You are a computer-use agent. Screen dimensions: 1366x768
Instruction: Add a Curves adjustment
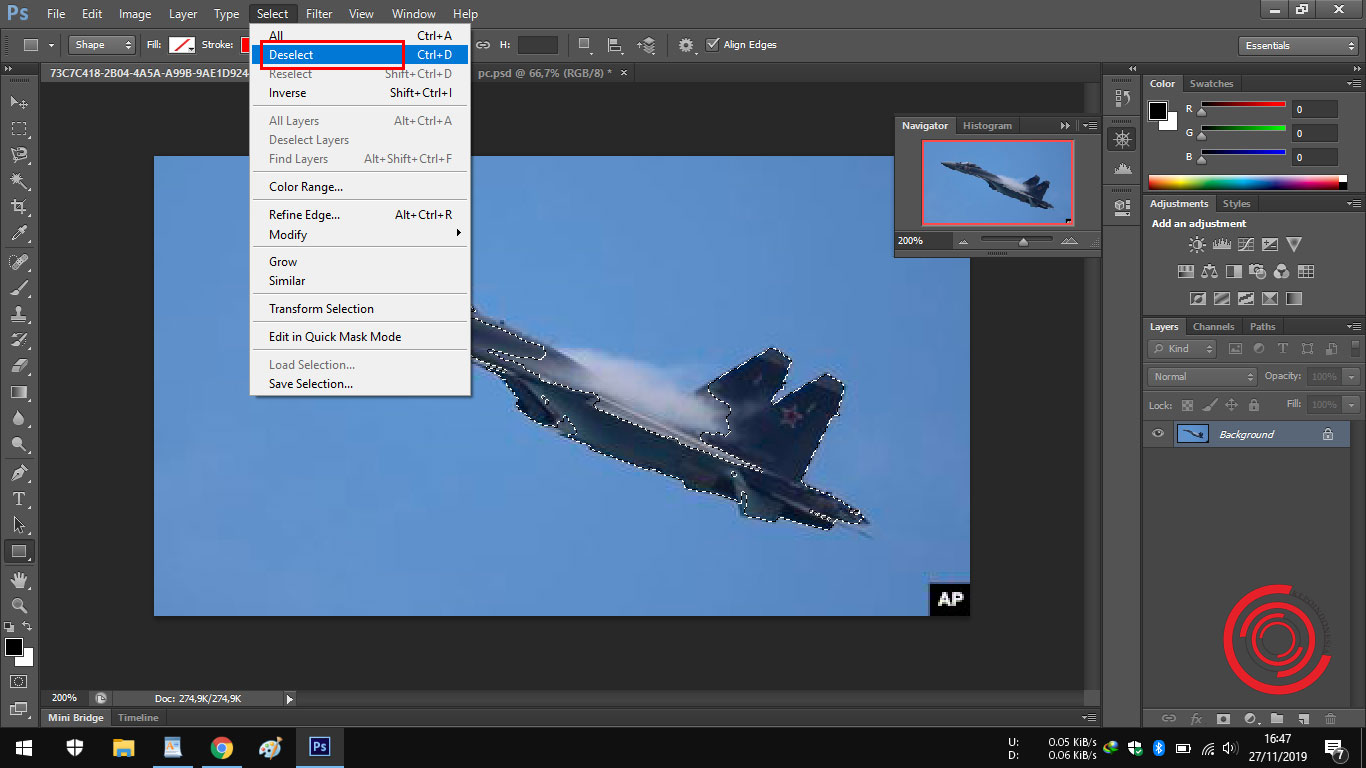click(1245, 244)
